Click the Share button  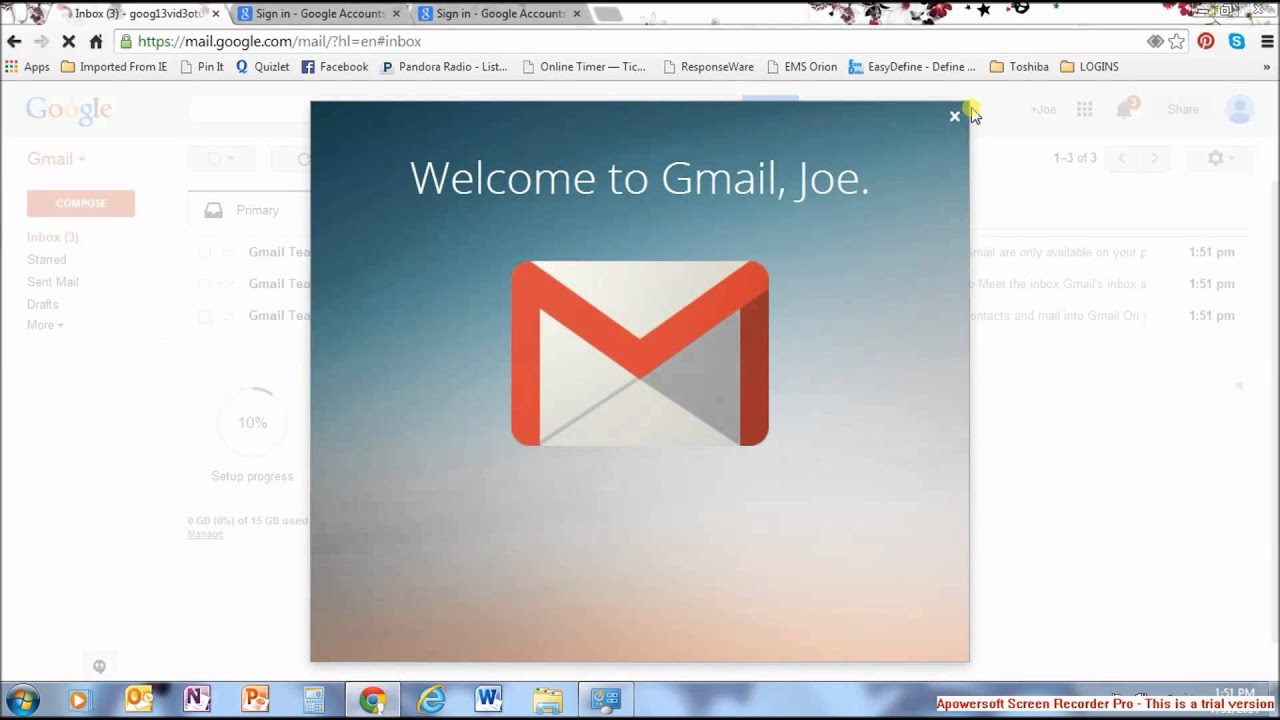click(x=1183, y=110)
